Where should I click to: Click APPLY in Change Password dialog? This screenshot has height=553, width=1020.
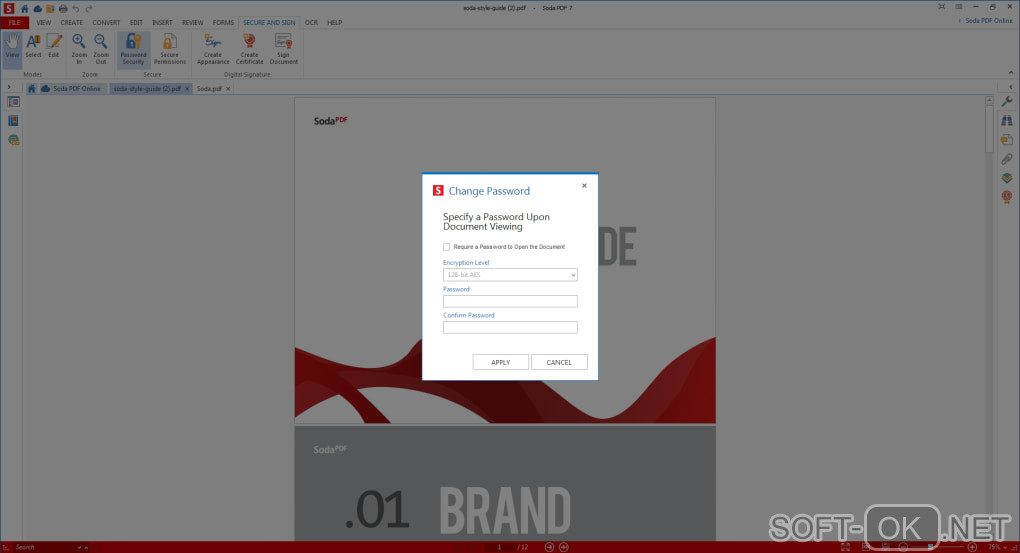(x=500, y=362)
